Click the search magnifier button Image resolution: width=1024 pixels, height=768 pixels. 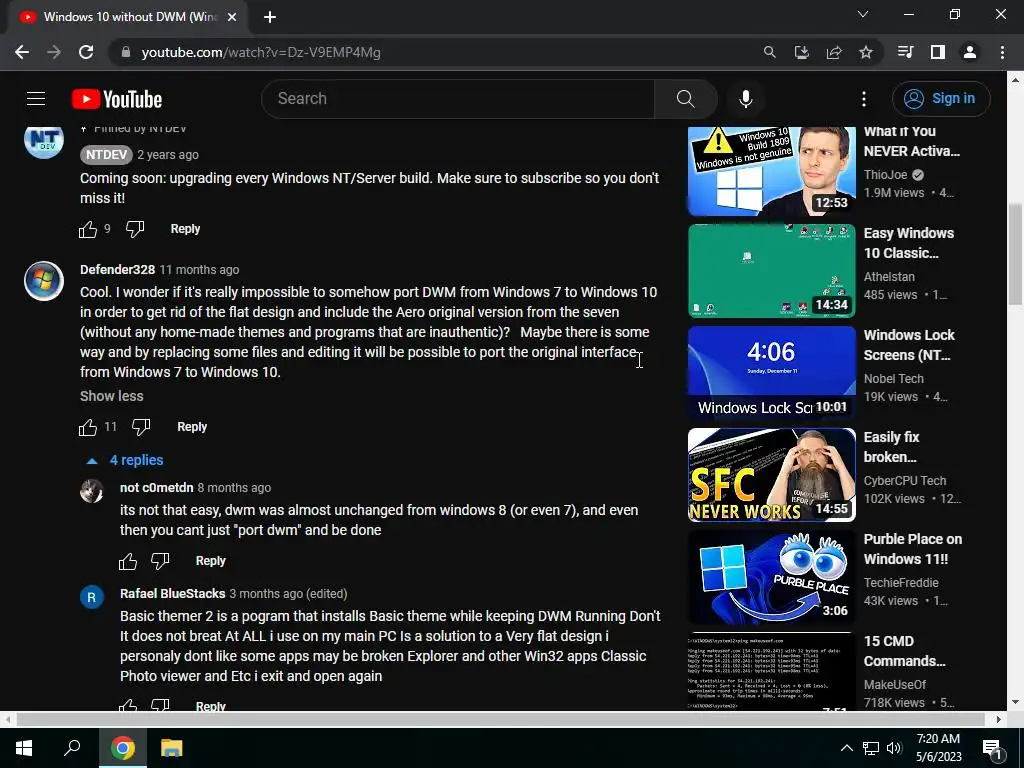coord(686,99)
